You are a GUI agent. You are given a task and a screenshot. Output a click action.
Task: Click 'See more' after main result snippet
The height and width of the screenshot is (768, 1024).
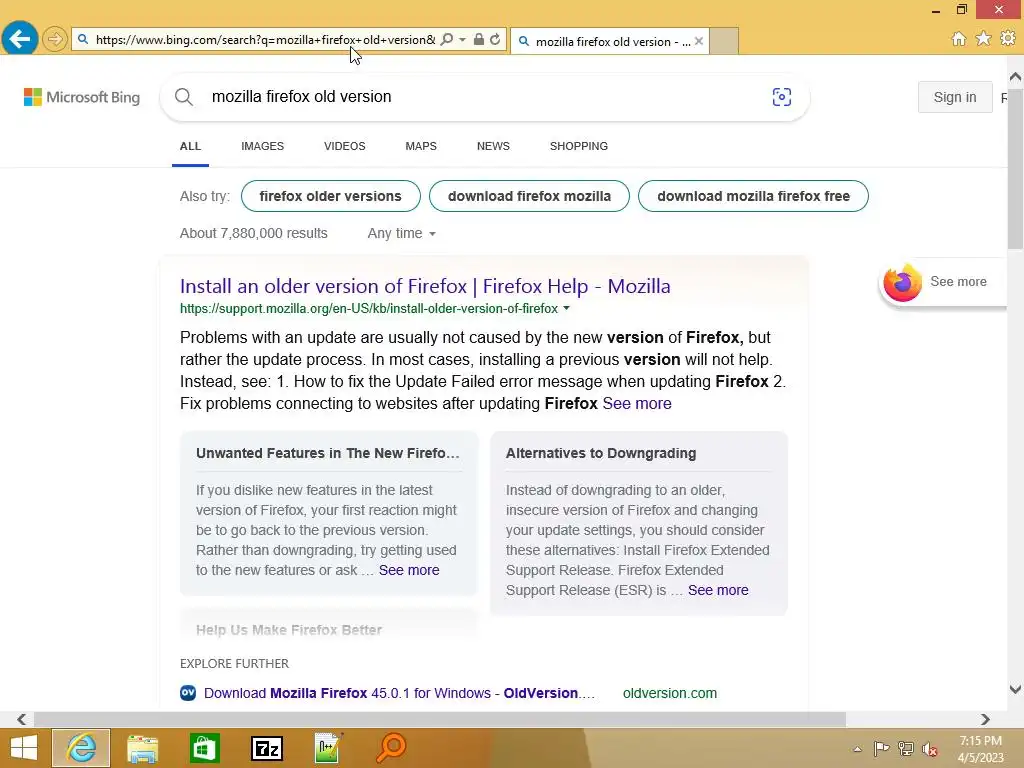[x=637, y=404]
